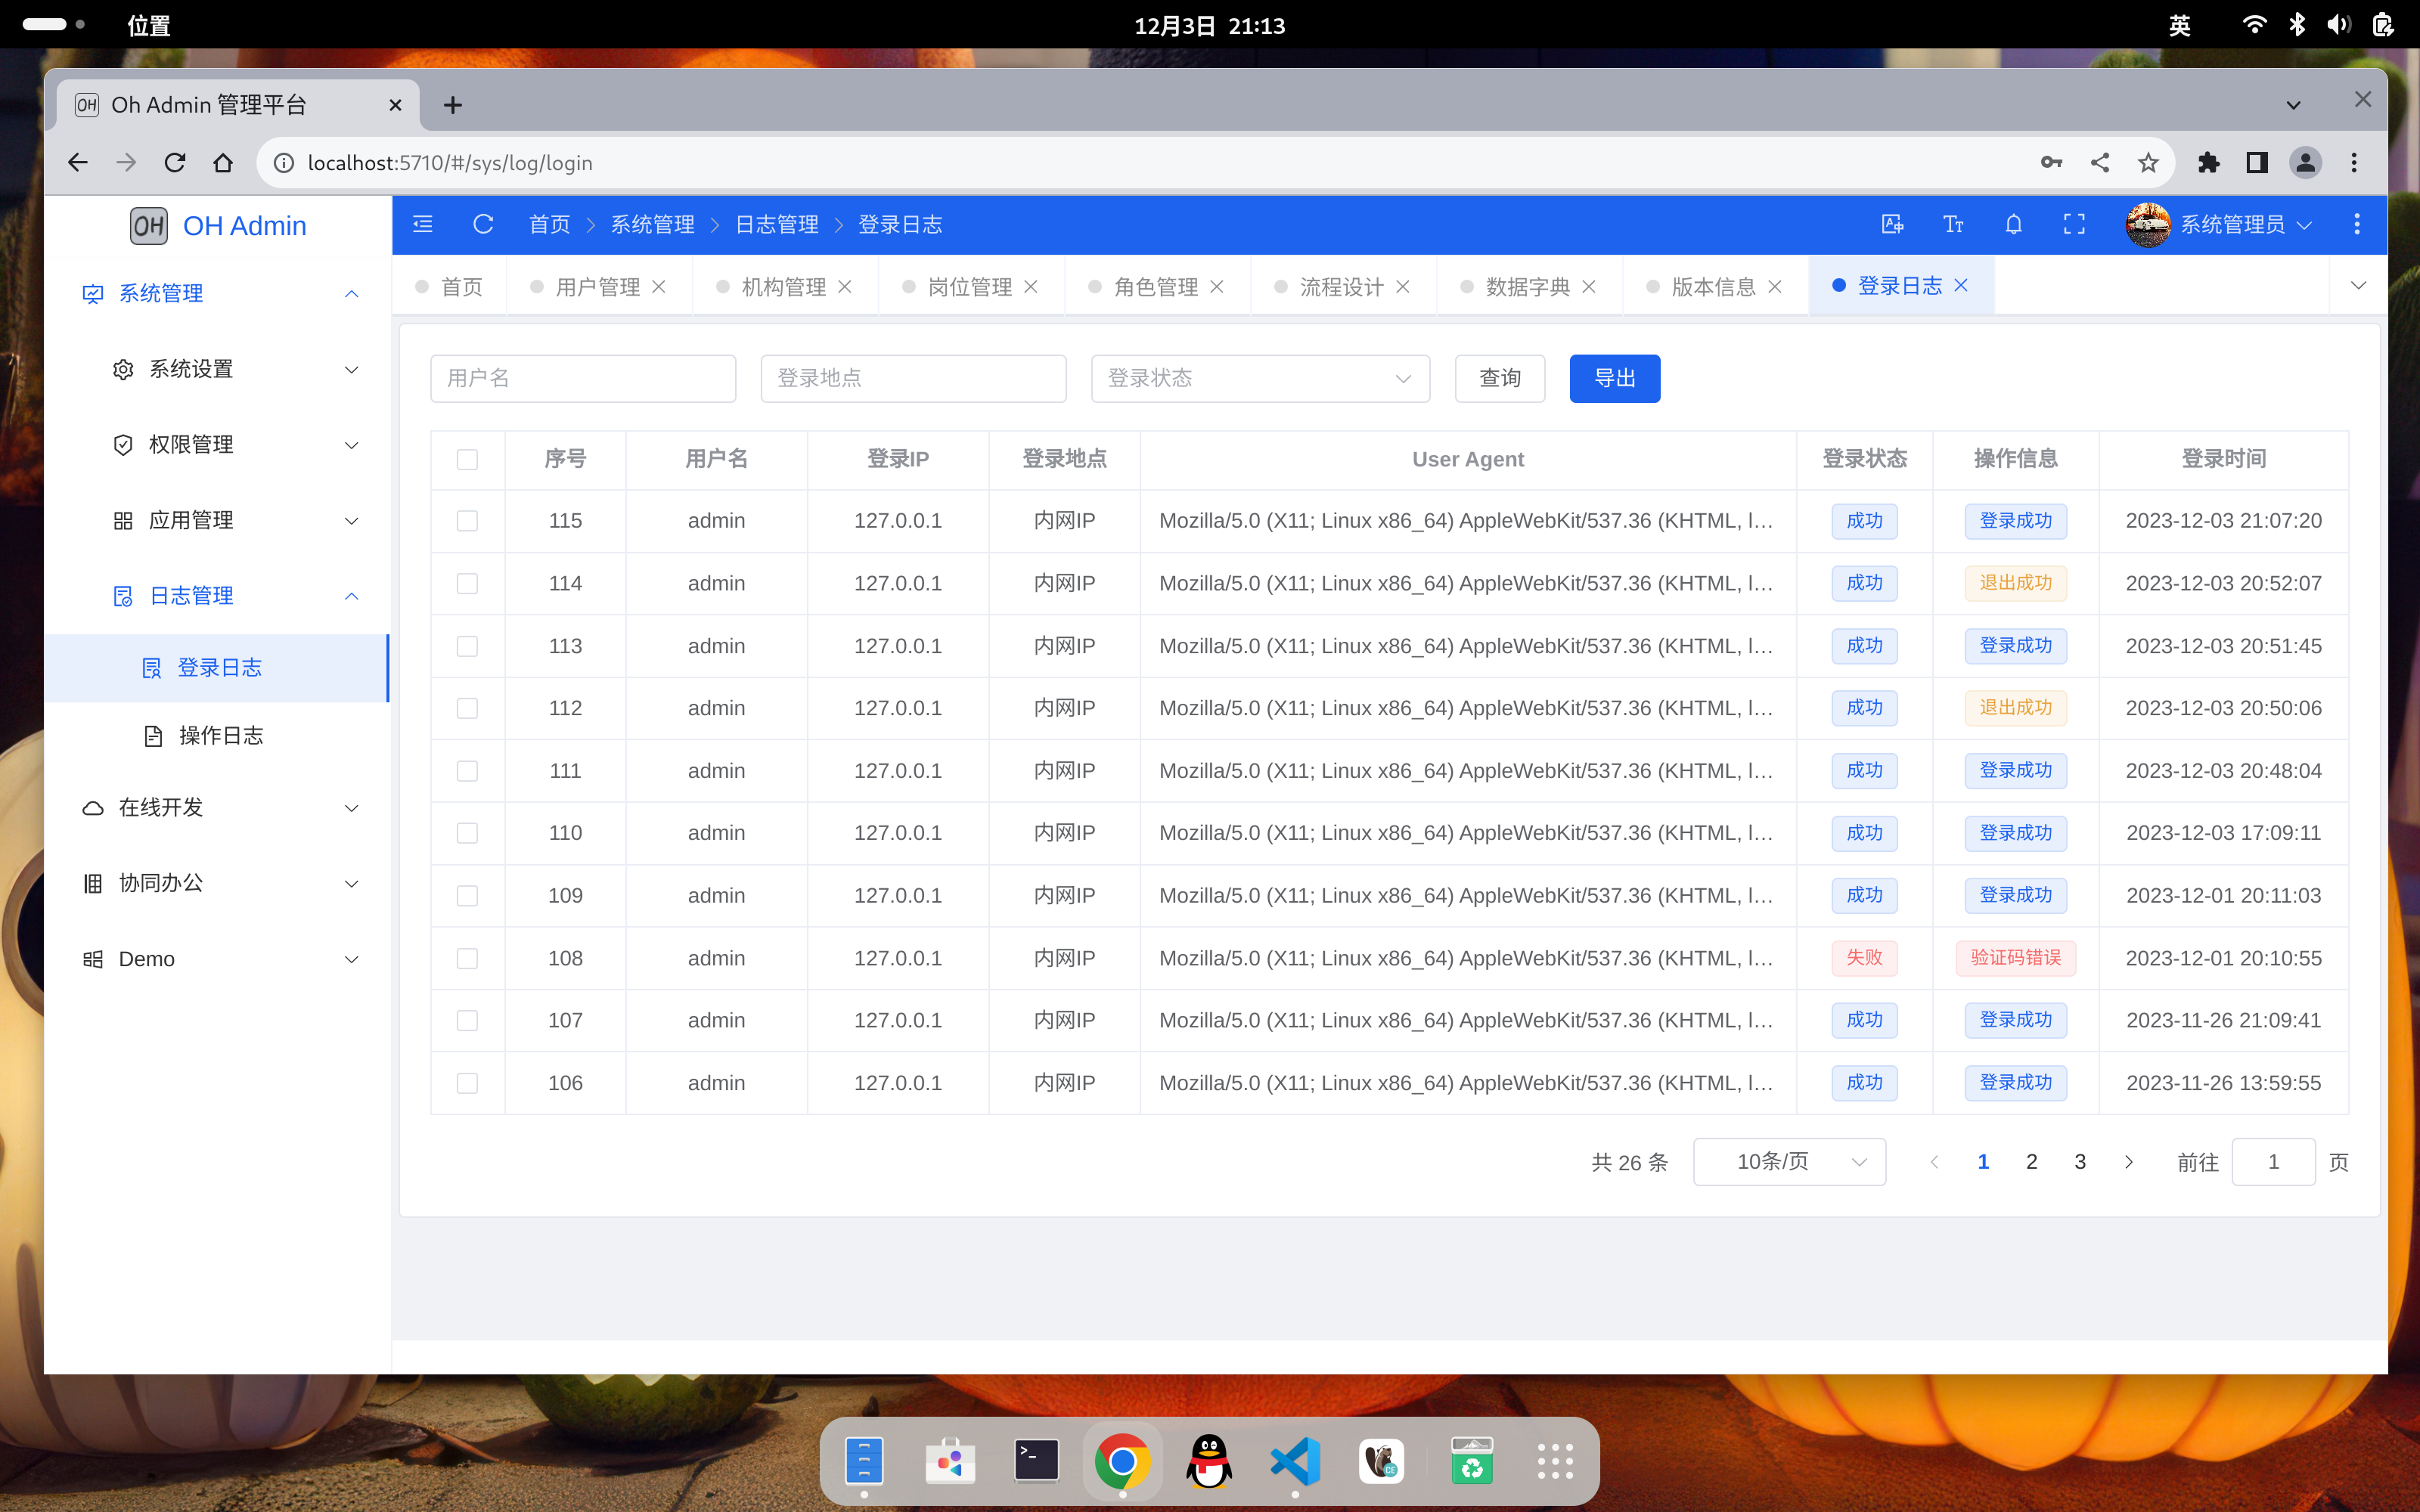Viewport: 2420px width, 1512px height.
Task: Switch to 机构管理 tab
Action: tap(783, 287)
